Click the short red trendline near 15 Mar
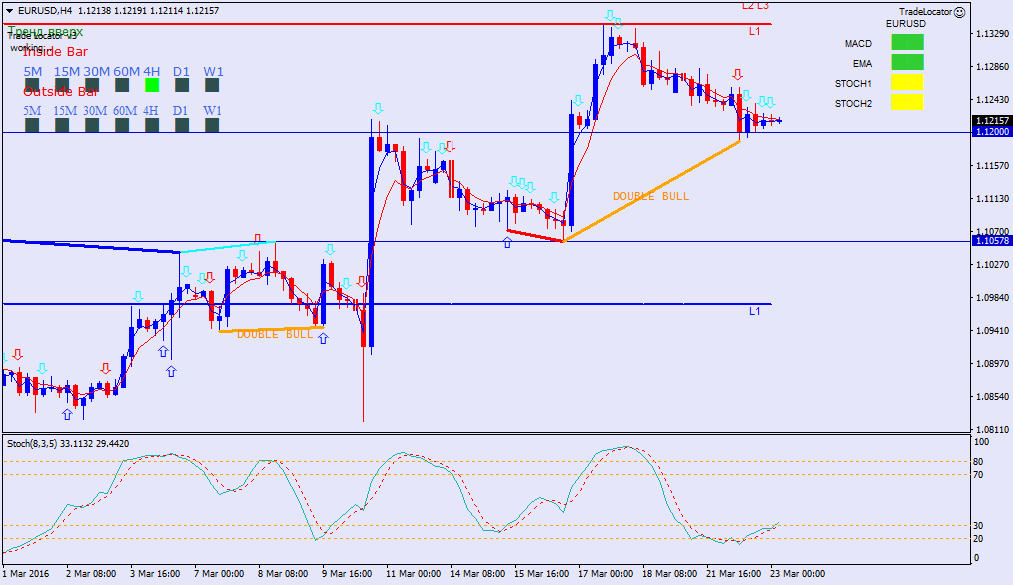This screenshot has width=1013, height=585. tap(535, 236)
